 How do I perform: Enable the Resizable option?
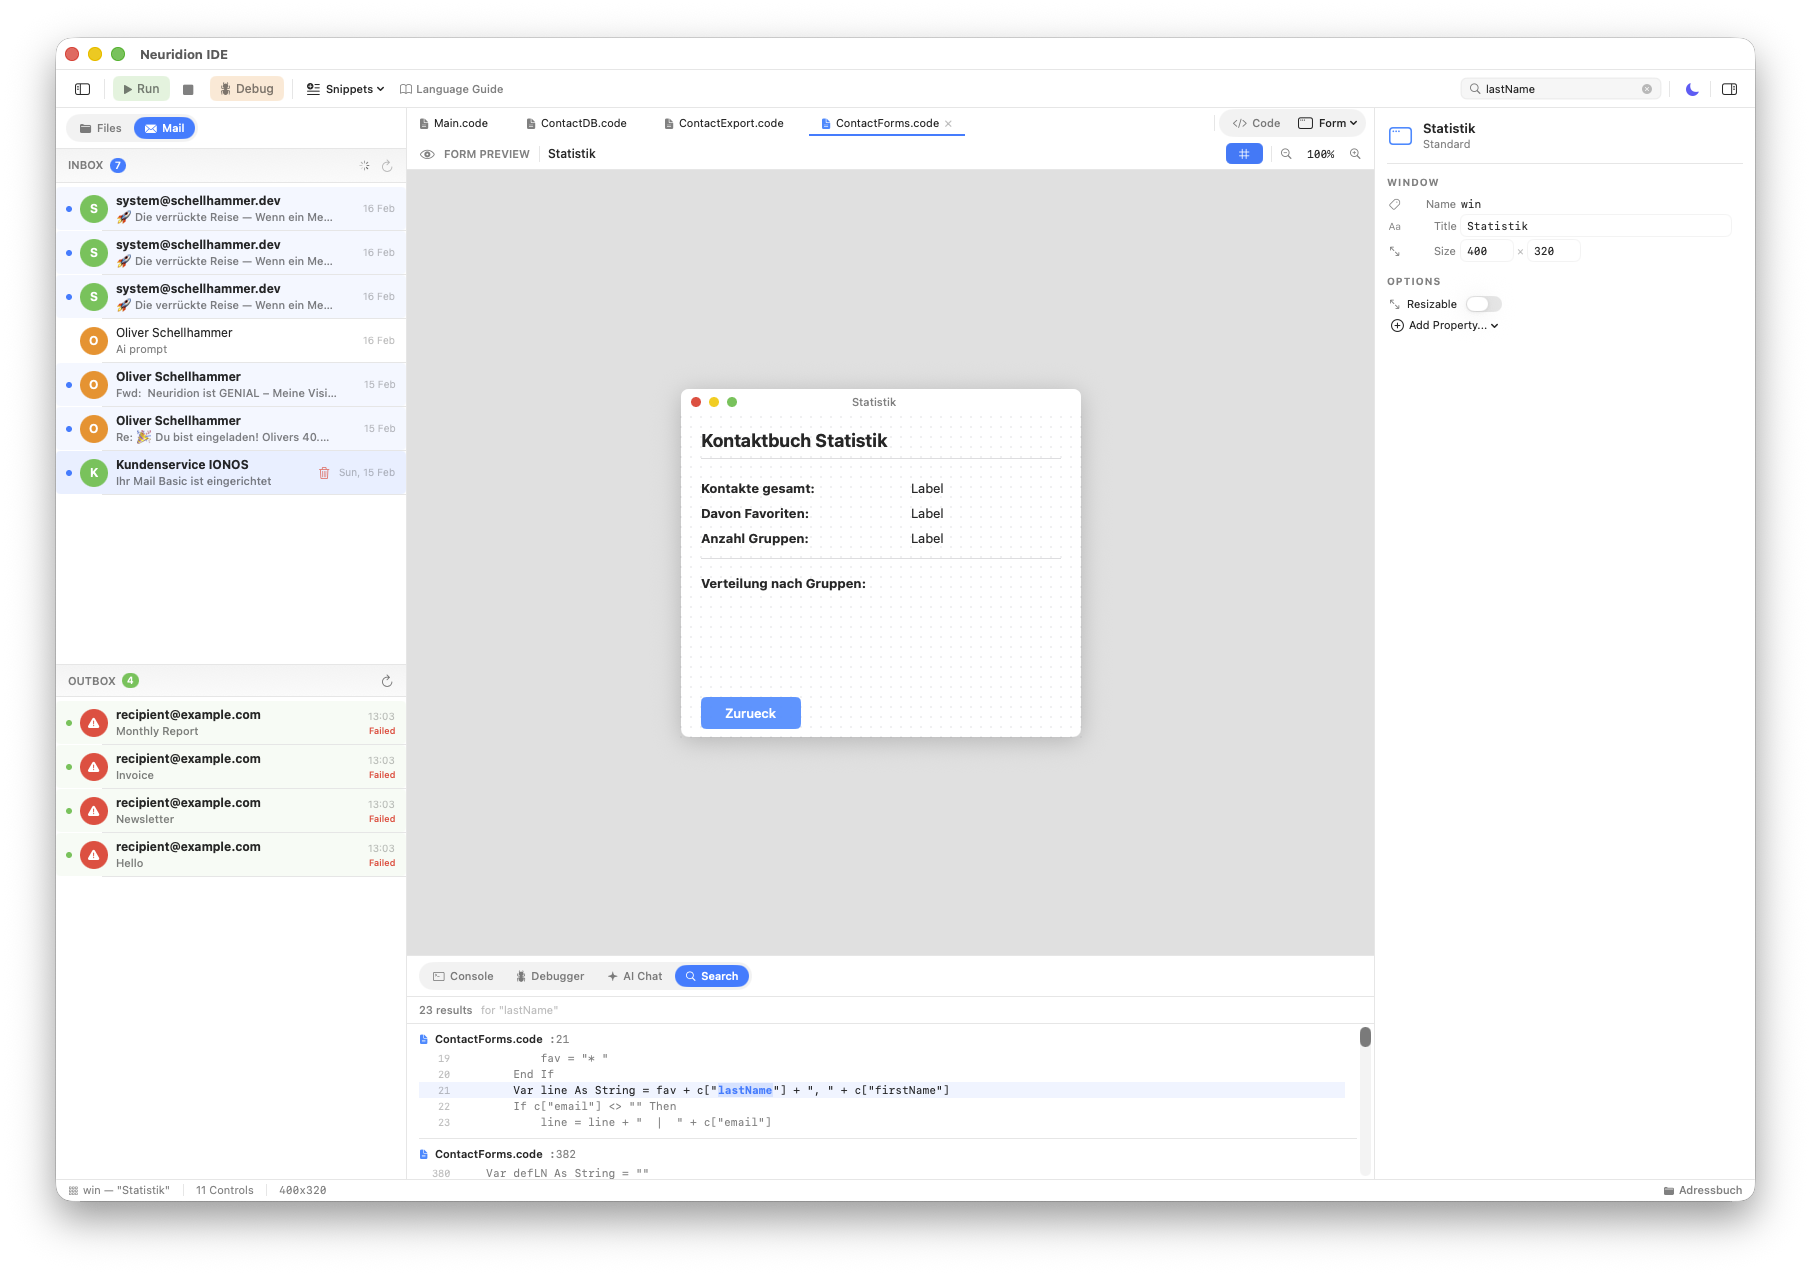click(1483, 304)
